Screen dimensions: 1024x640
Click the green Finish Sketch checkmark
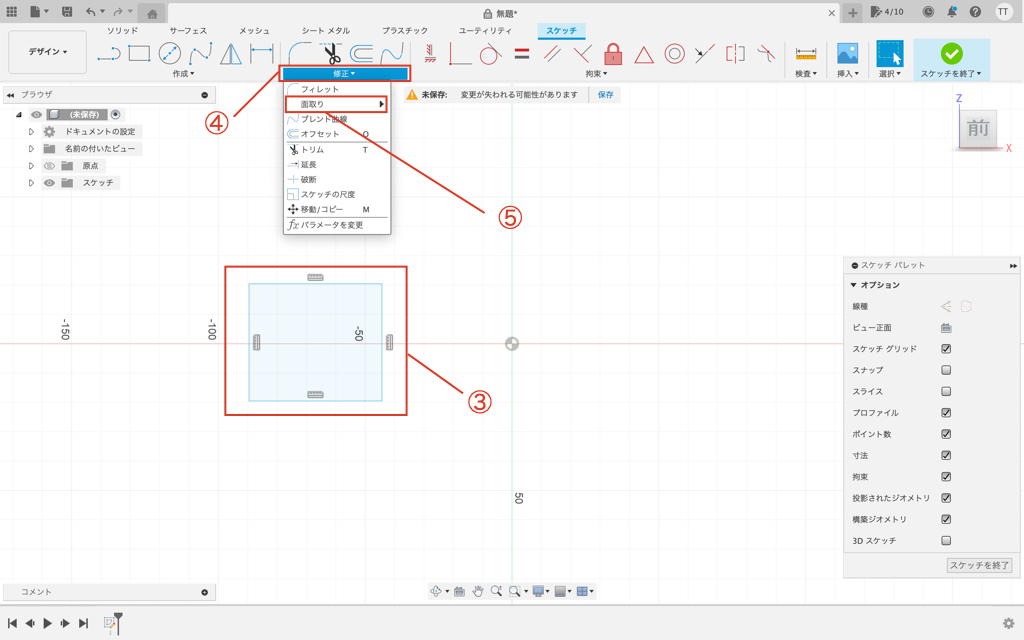coord(952,54)
